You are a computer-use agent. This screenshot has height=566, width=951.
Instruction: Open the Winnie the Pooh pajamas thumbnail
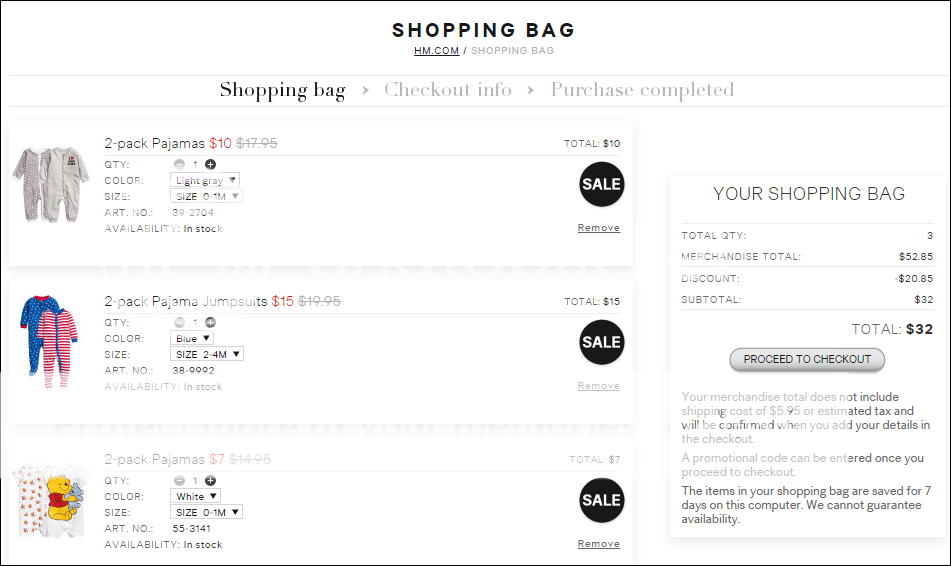49,500
